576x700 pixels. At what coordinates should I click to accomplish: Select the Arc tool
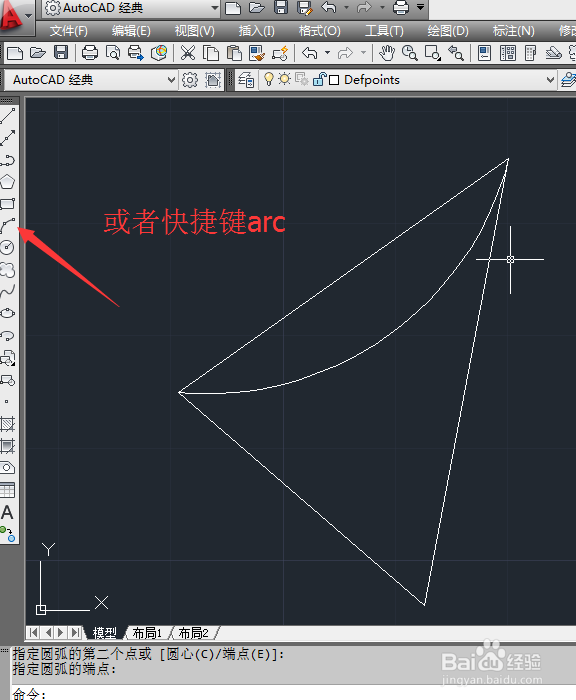[8, 226]
